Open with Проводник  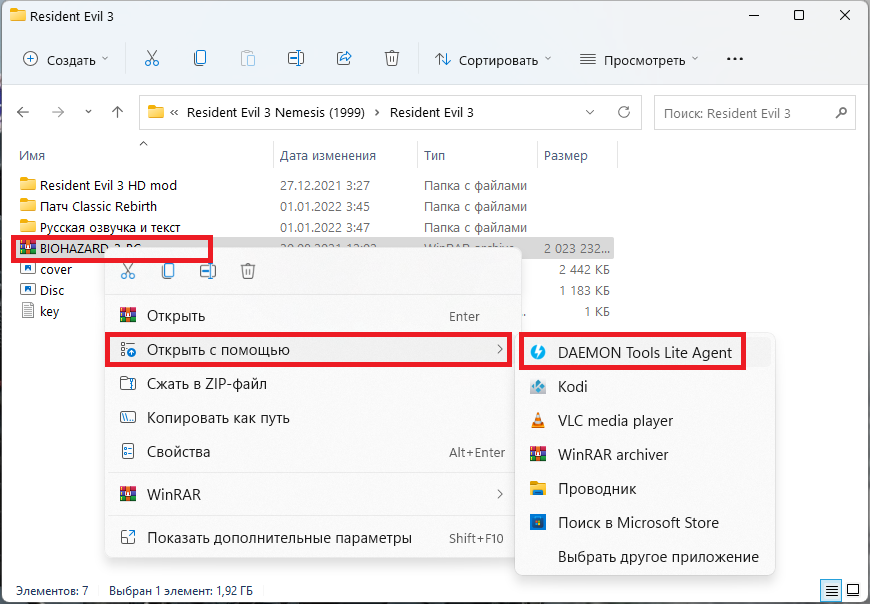click(x=645, y=489)
